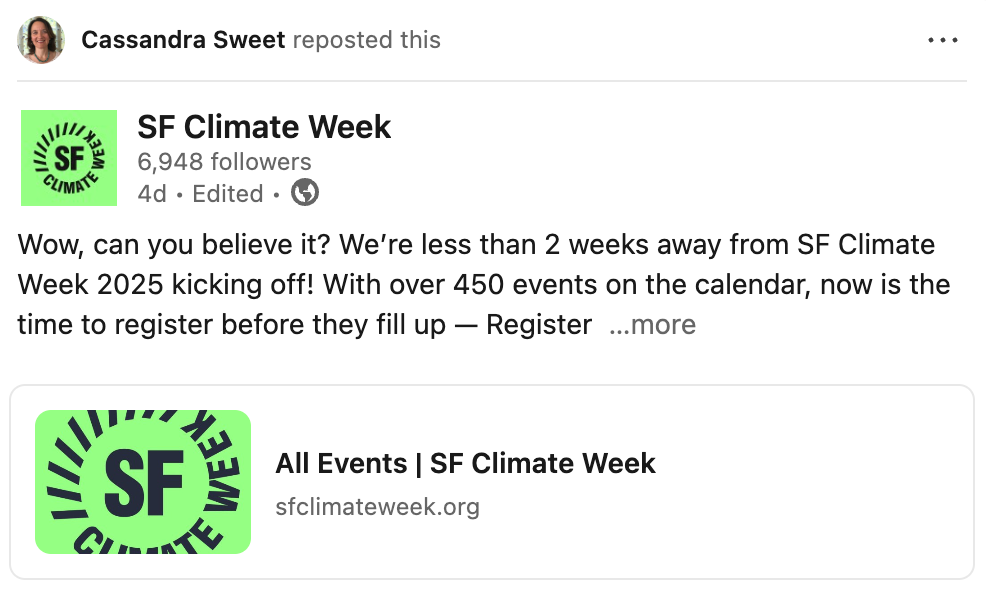Viewport: 986px width, 596px height.
Task: Click the 6,948 followers text
Action: point(224,162)
